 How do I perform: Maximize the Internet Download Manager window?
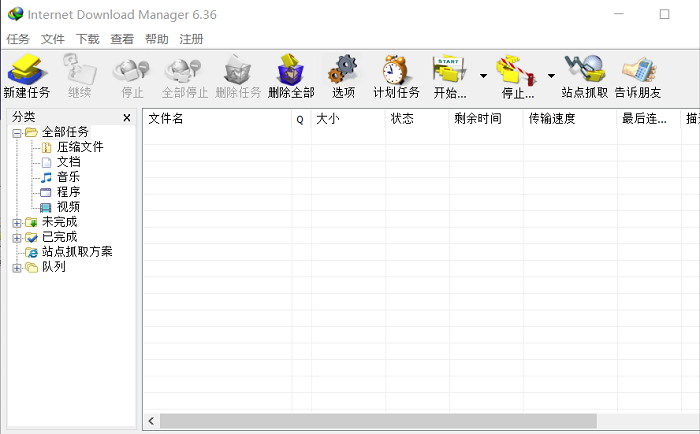pyautogui.click(x=664, y=14)
